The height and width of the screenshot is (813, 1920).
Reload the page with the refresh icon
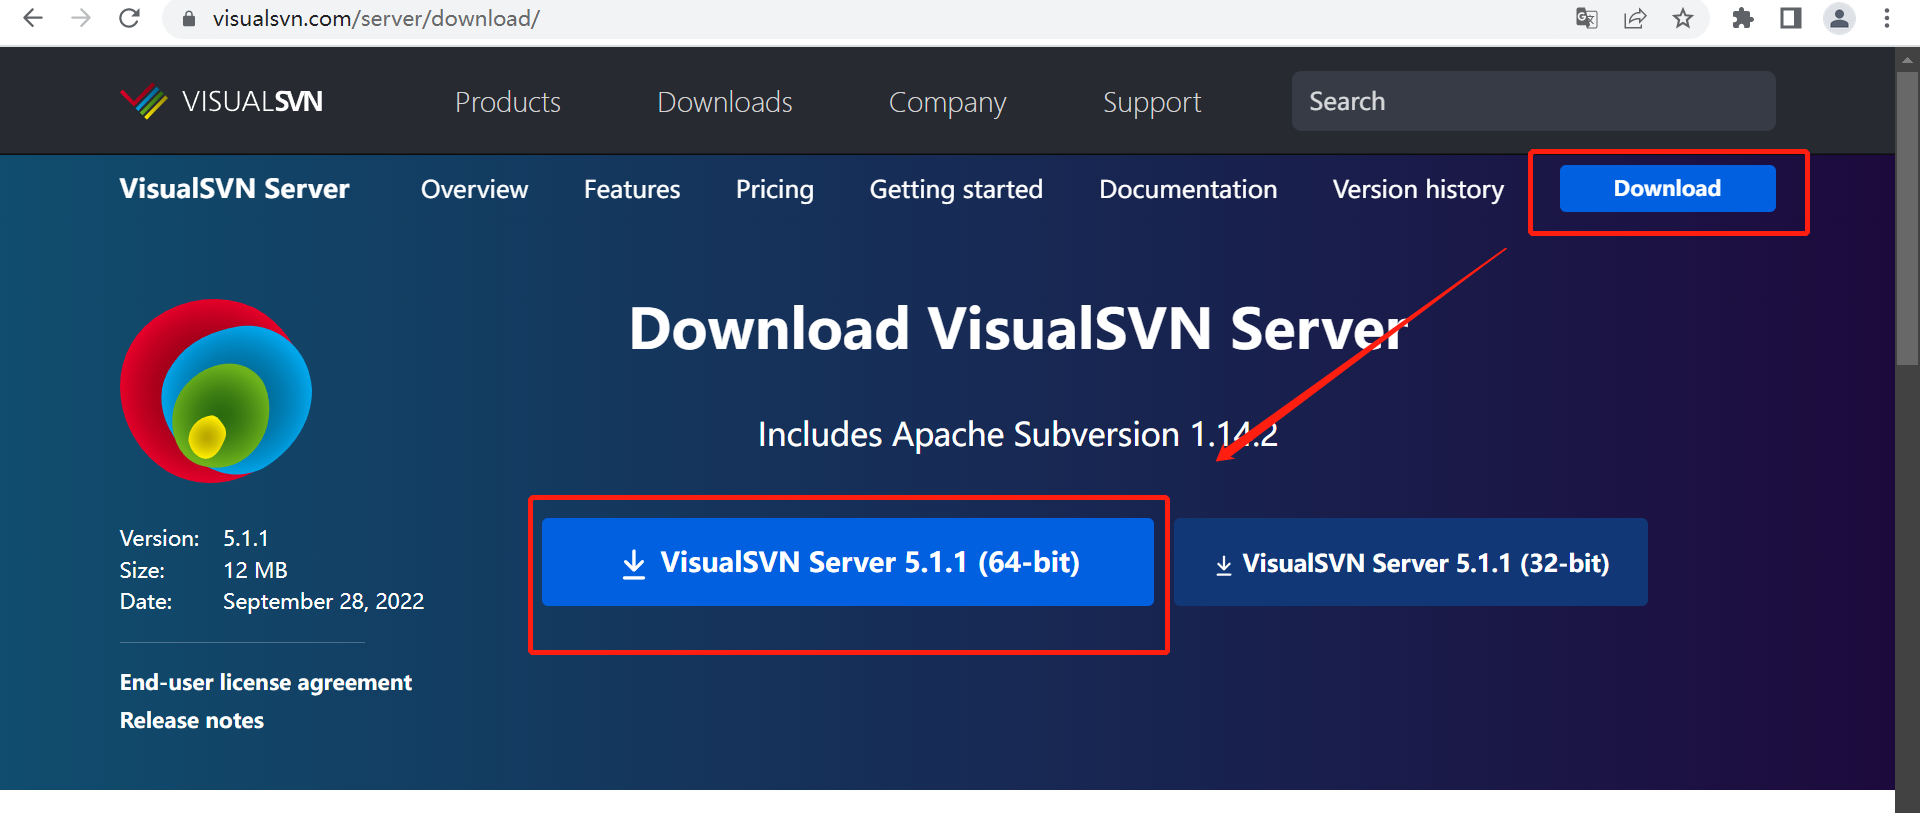coord(129,18)
